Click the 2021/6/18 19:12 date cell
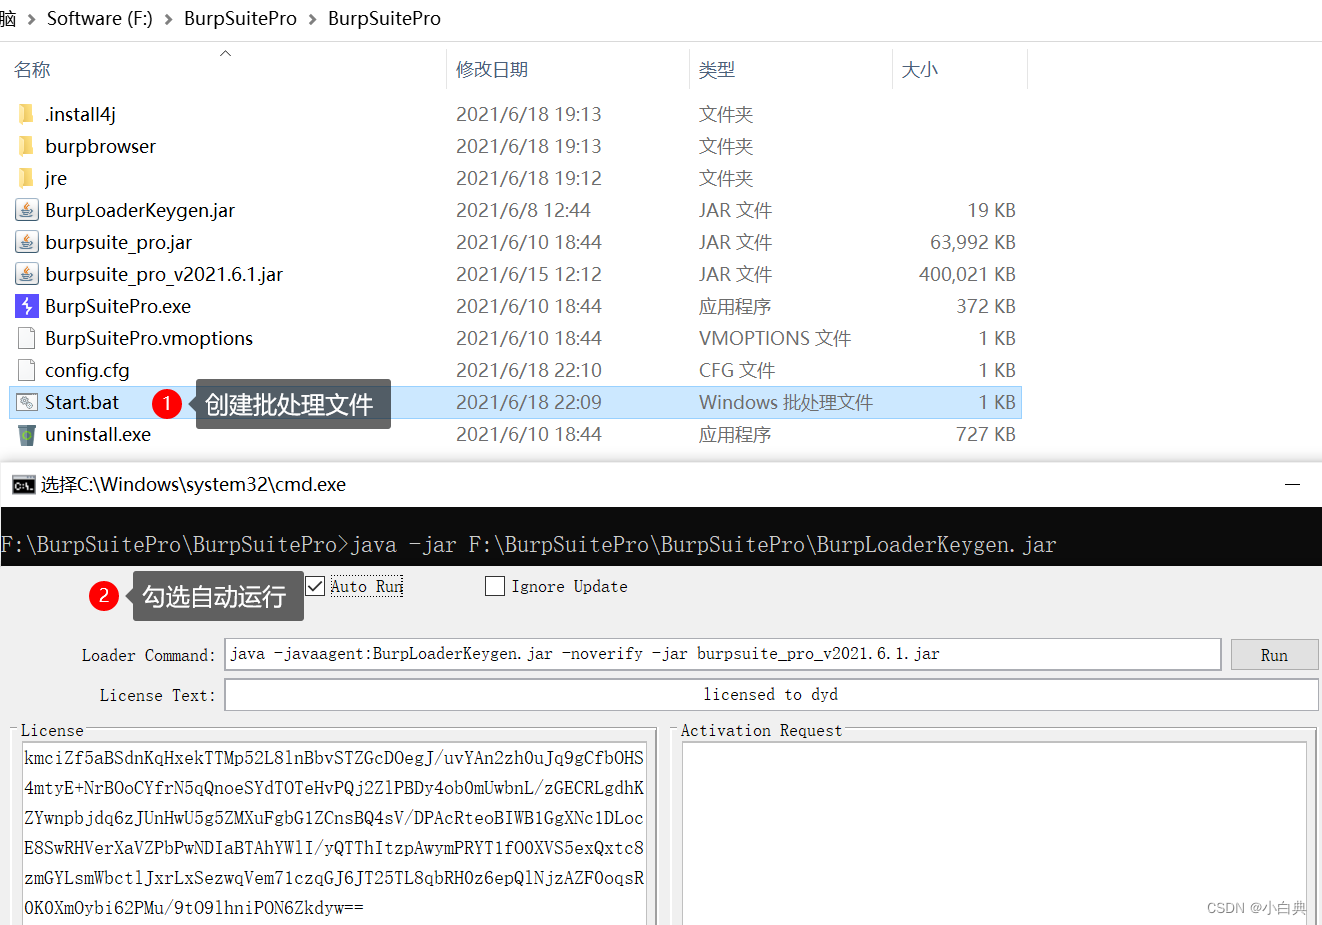Viewport: 1322px width, 925px height. click(x=529, y=178)
